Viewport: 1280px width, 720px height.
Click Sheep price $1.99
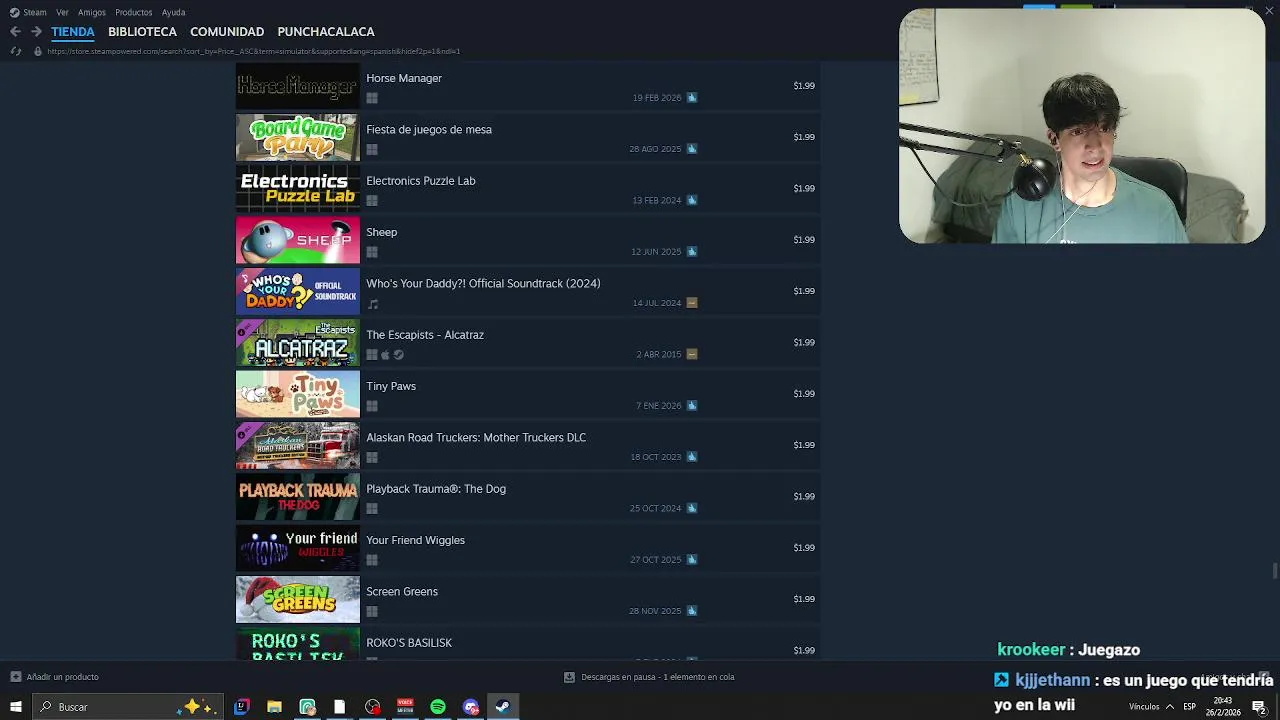coord(804,240)
